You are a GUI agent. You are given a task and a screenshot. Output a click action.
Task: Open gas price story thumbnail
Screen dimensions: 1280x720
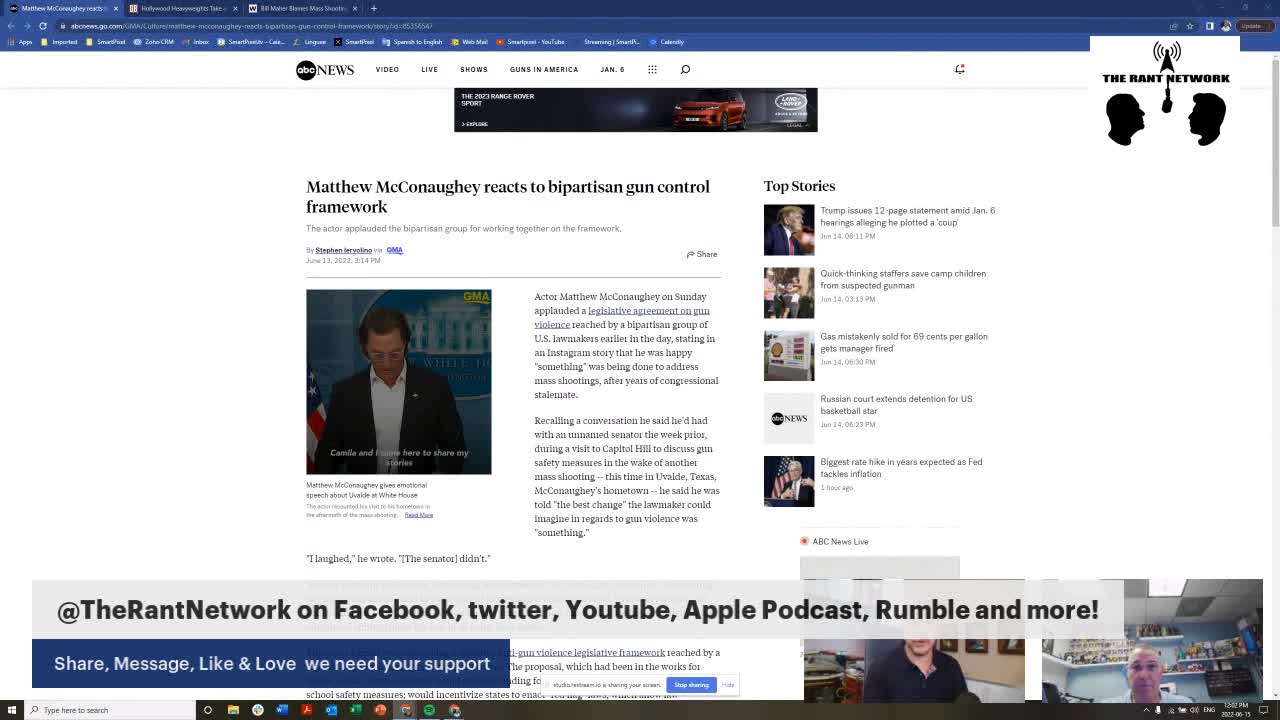pyautogui.click(x=789, y=356)
